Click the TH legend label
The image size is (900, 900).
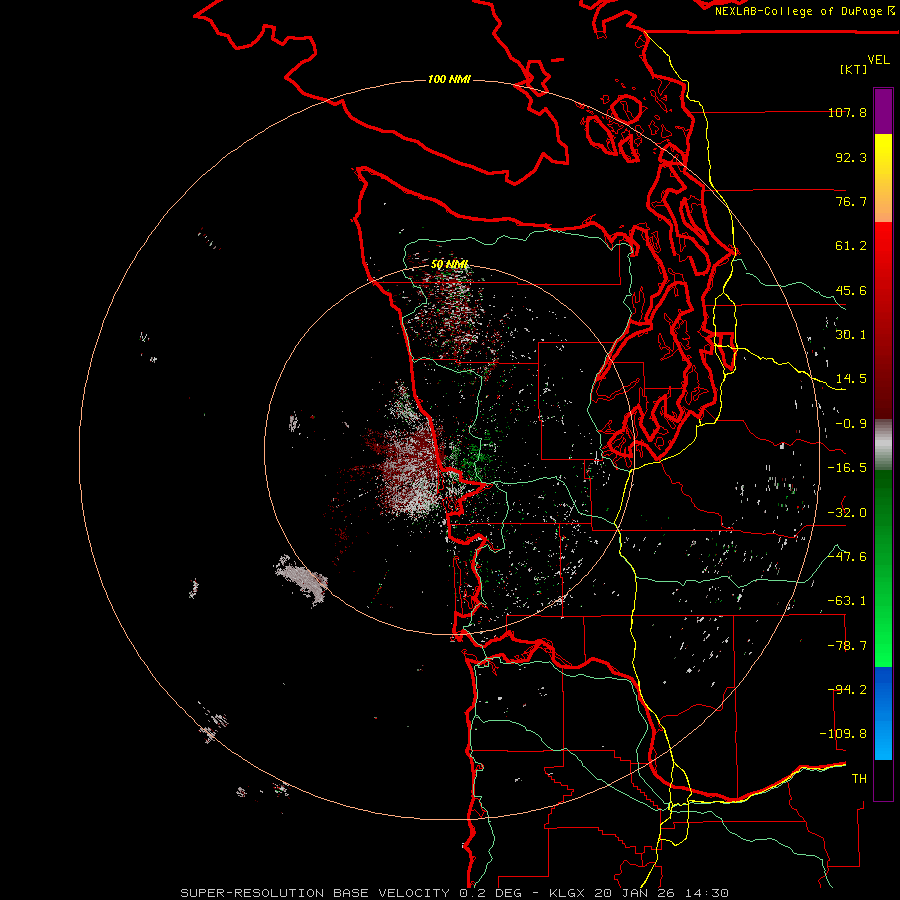(859, 779)
